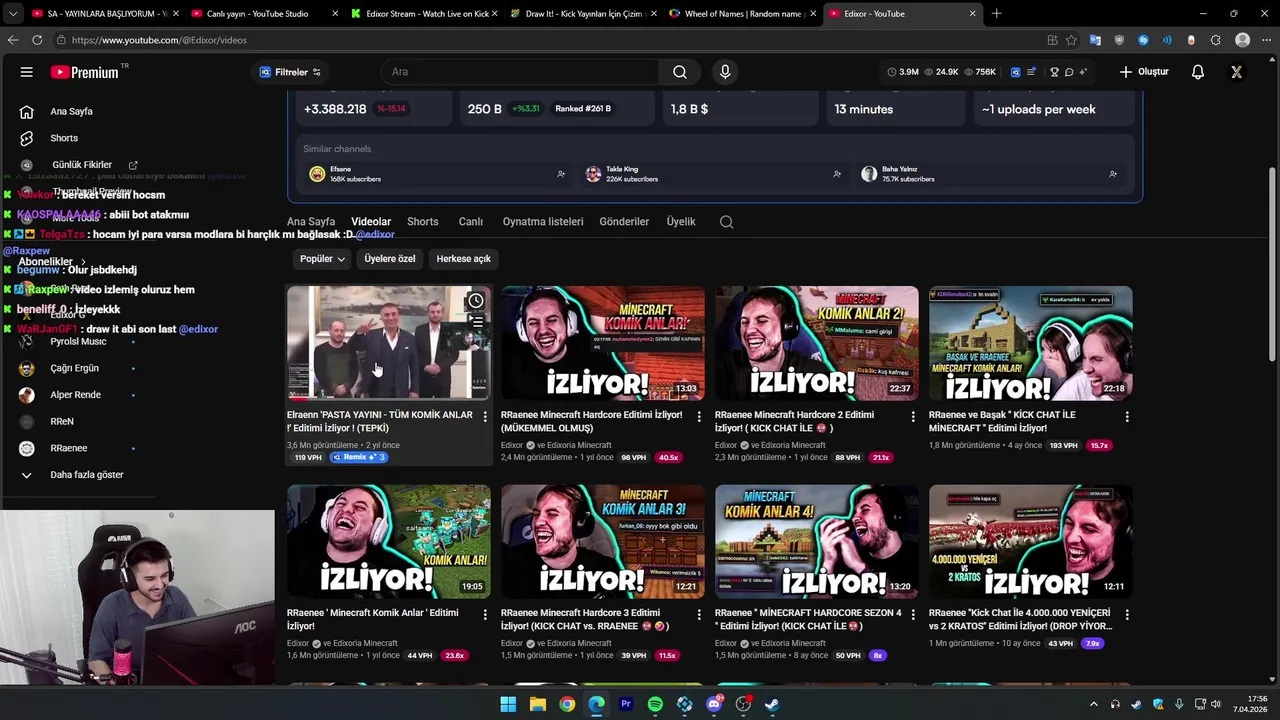Image resolution: width=1280 pixels, height=720 pixels.
Task: Open the channel Shorts tab
Action: (423, 222)
